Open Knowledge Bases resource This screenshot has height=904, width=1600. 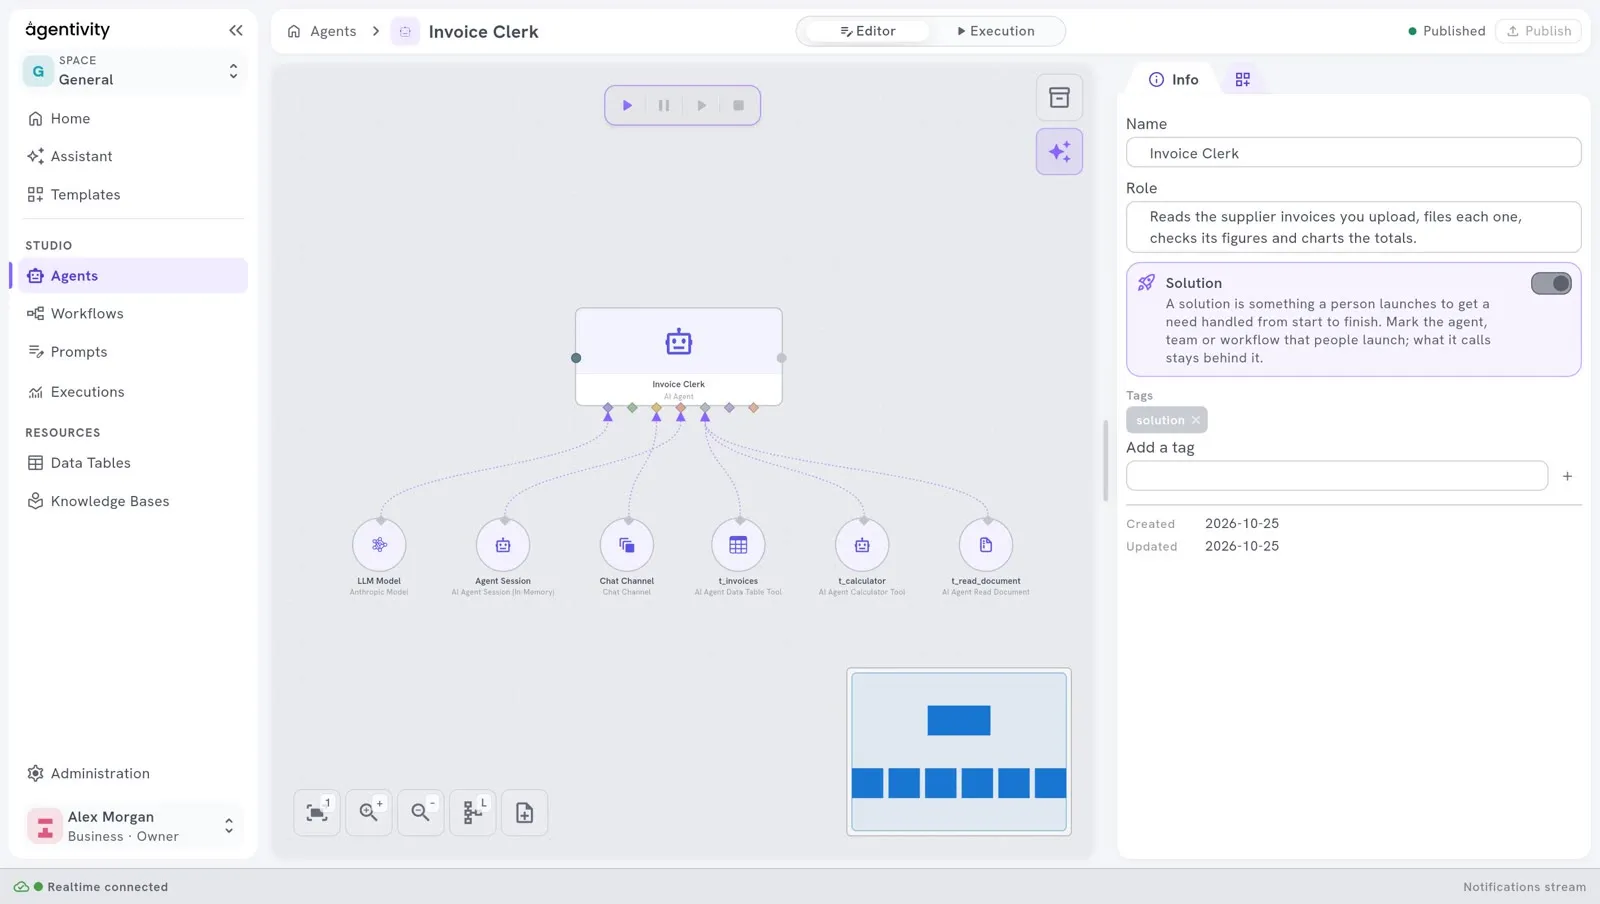tap(132, 501)
